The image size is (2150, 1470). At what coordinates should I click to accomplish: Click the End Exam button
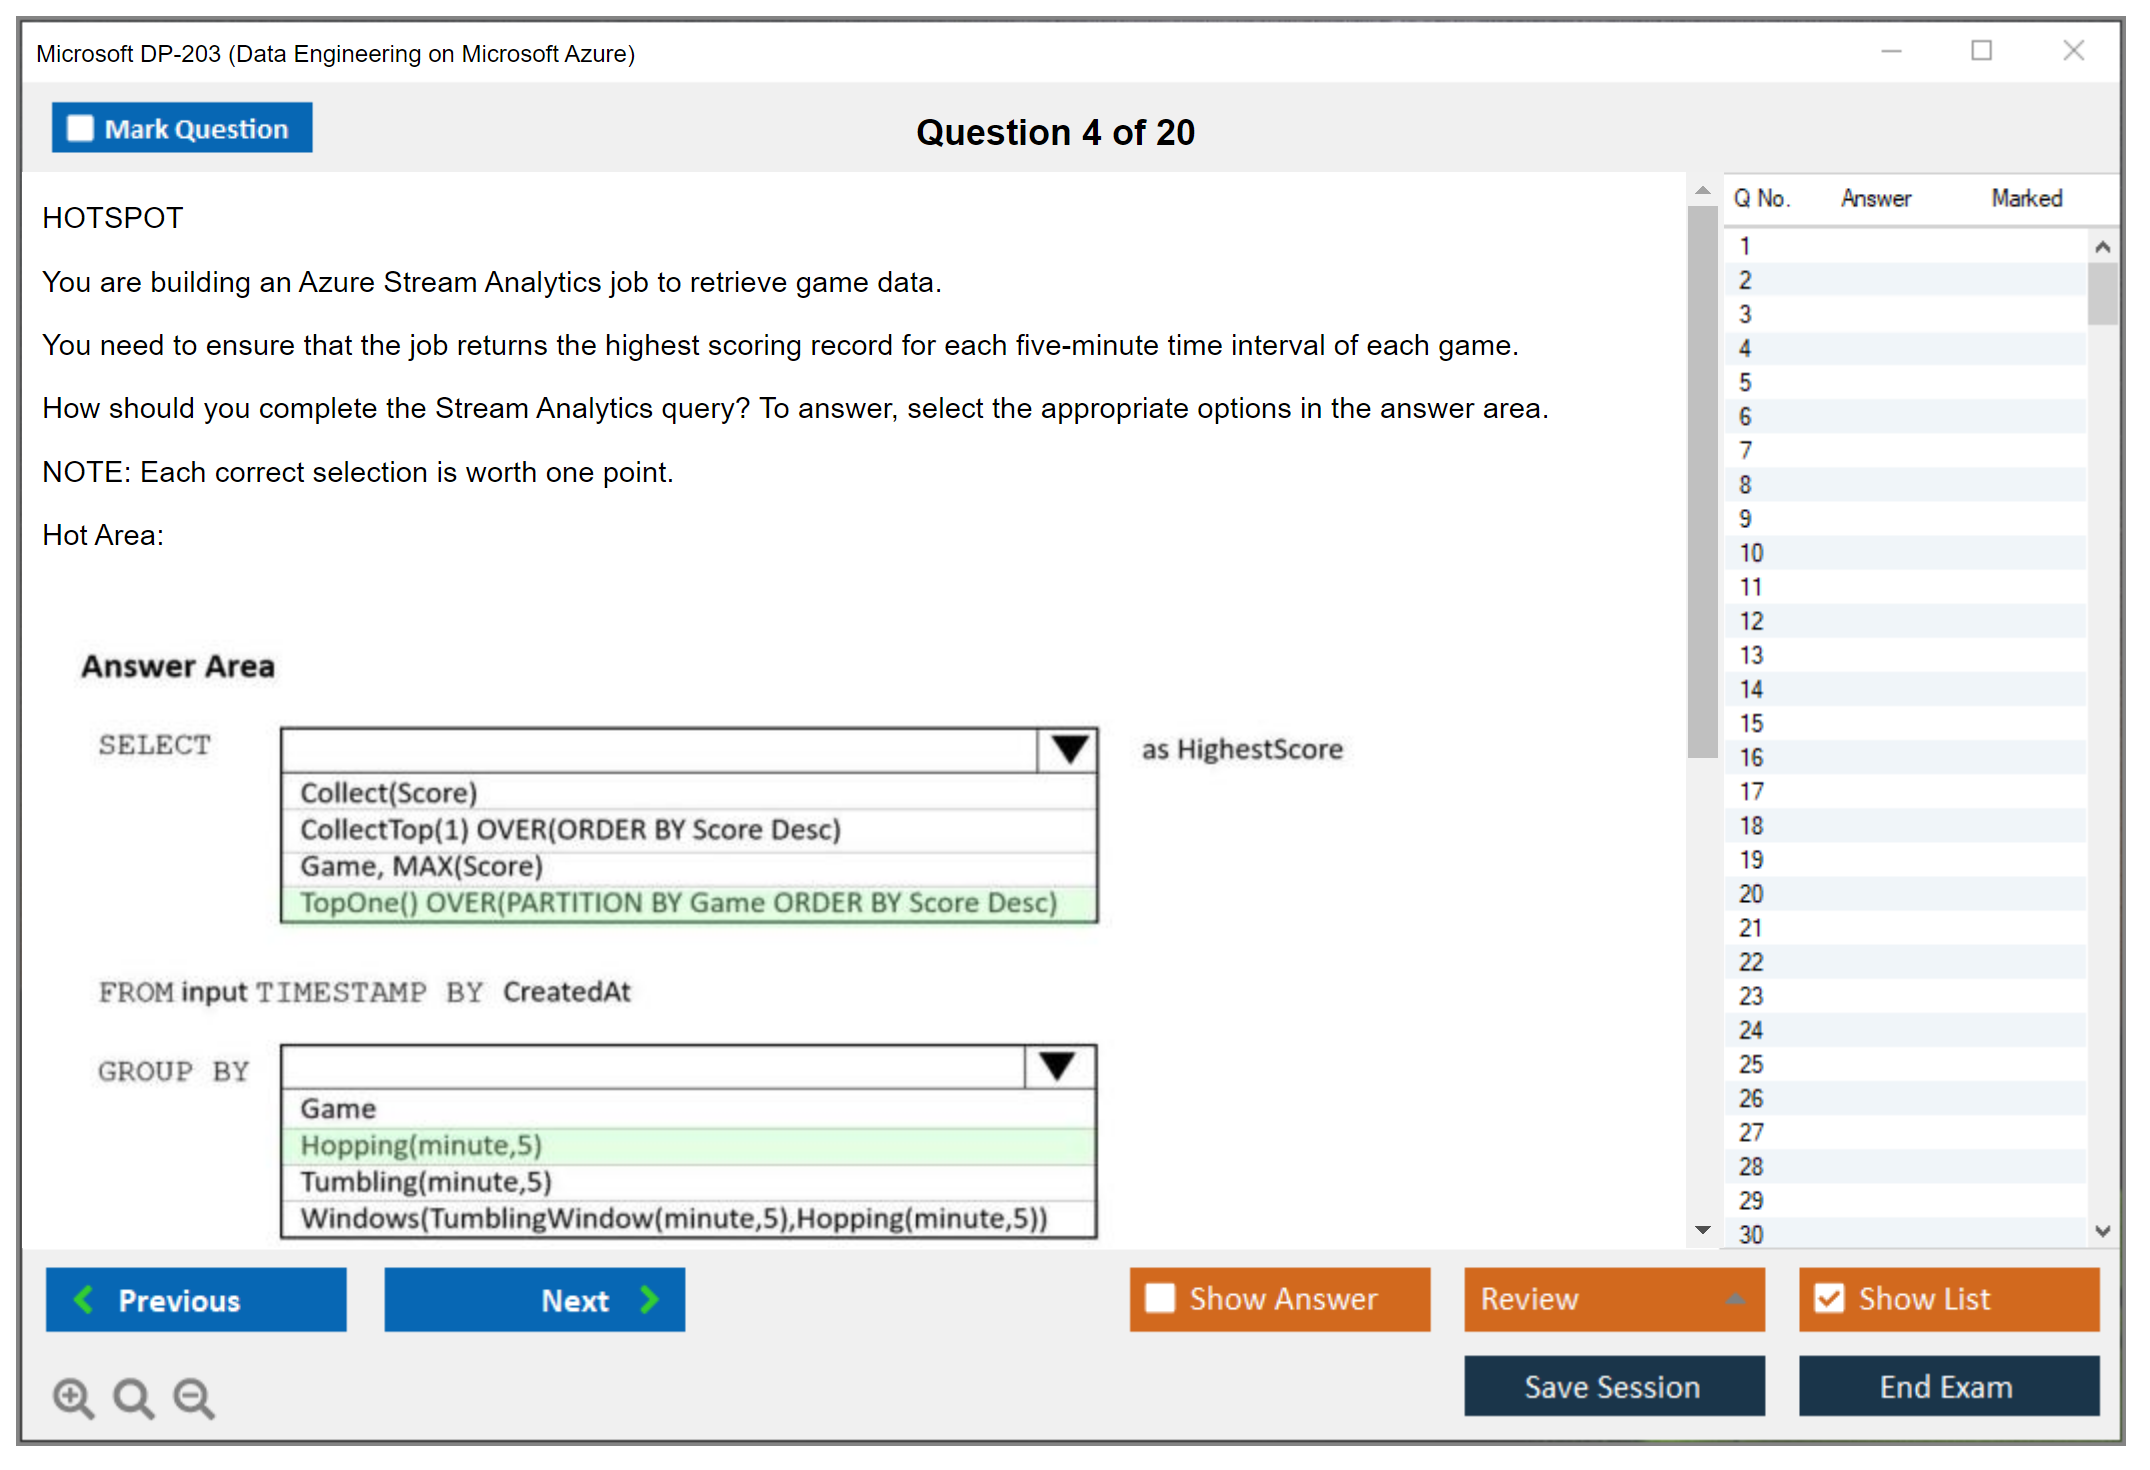pos(1947,1386)
